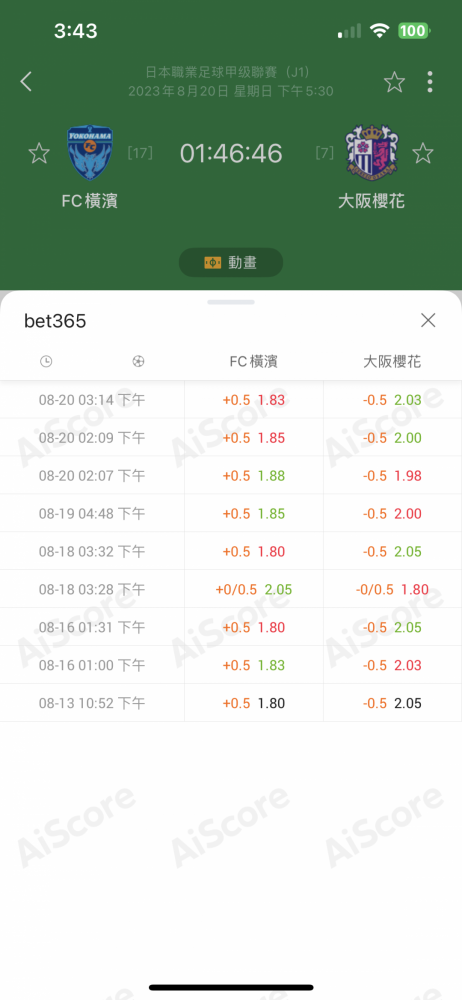
Task: Open FC橫濱 team crest
Action: click(x=89, y=153)
